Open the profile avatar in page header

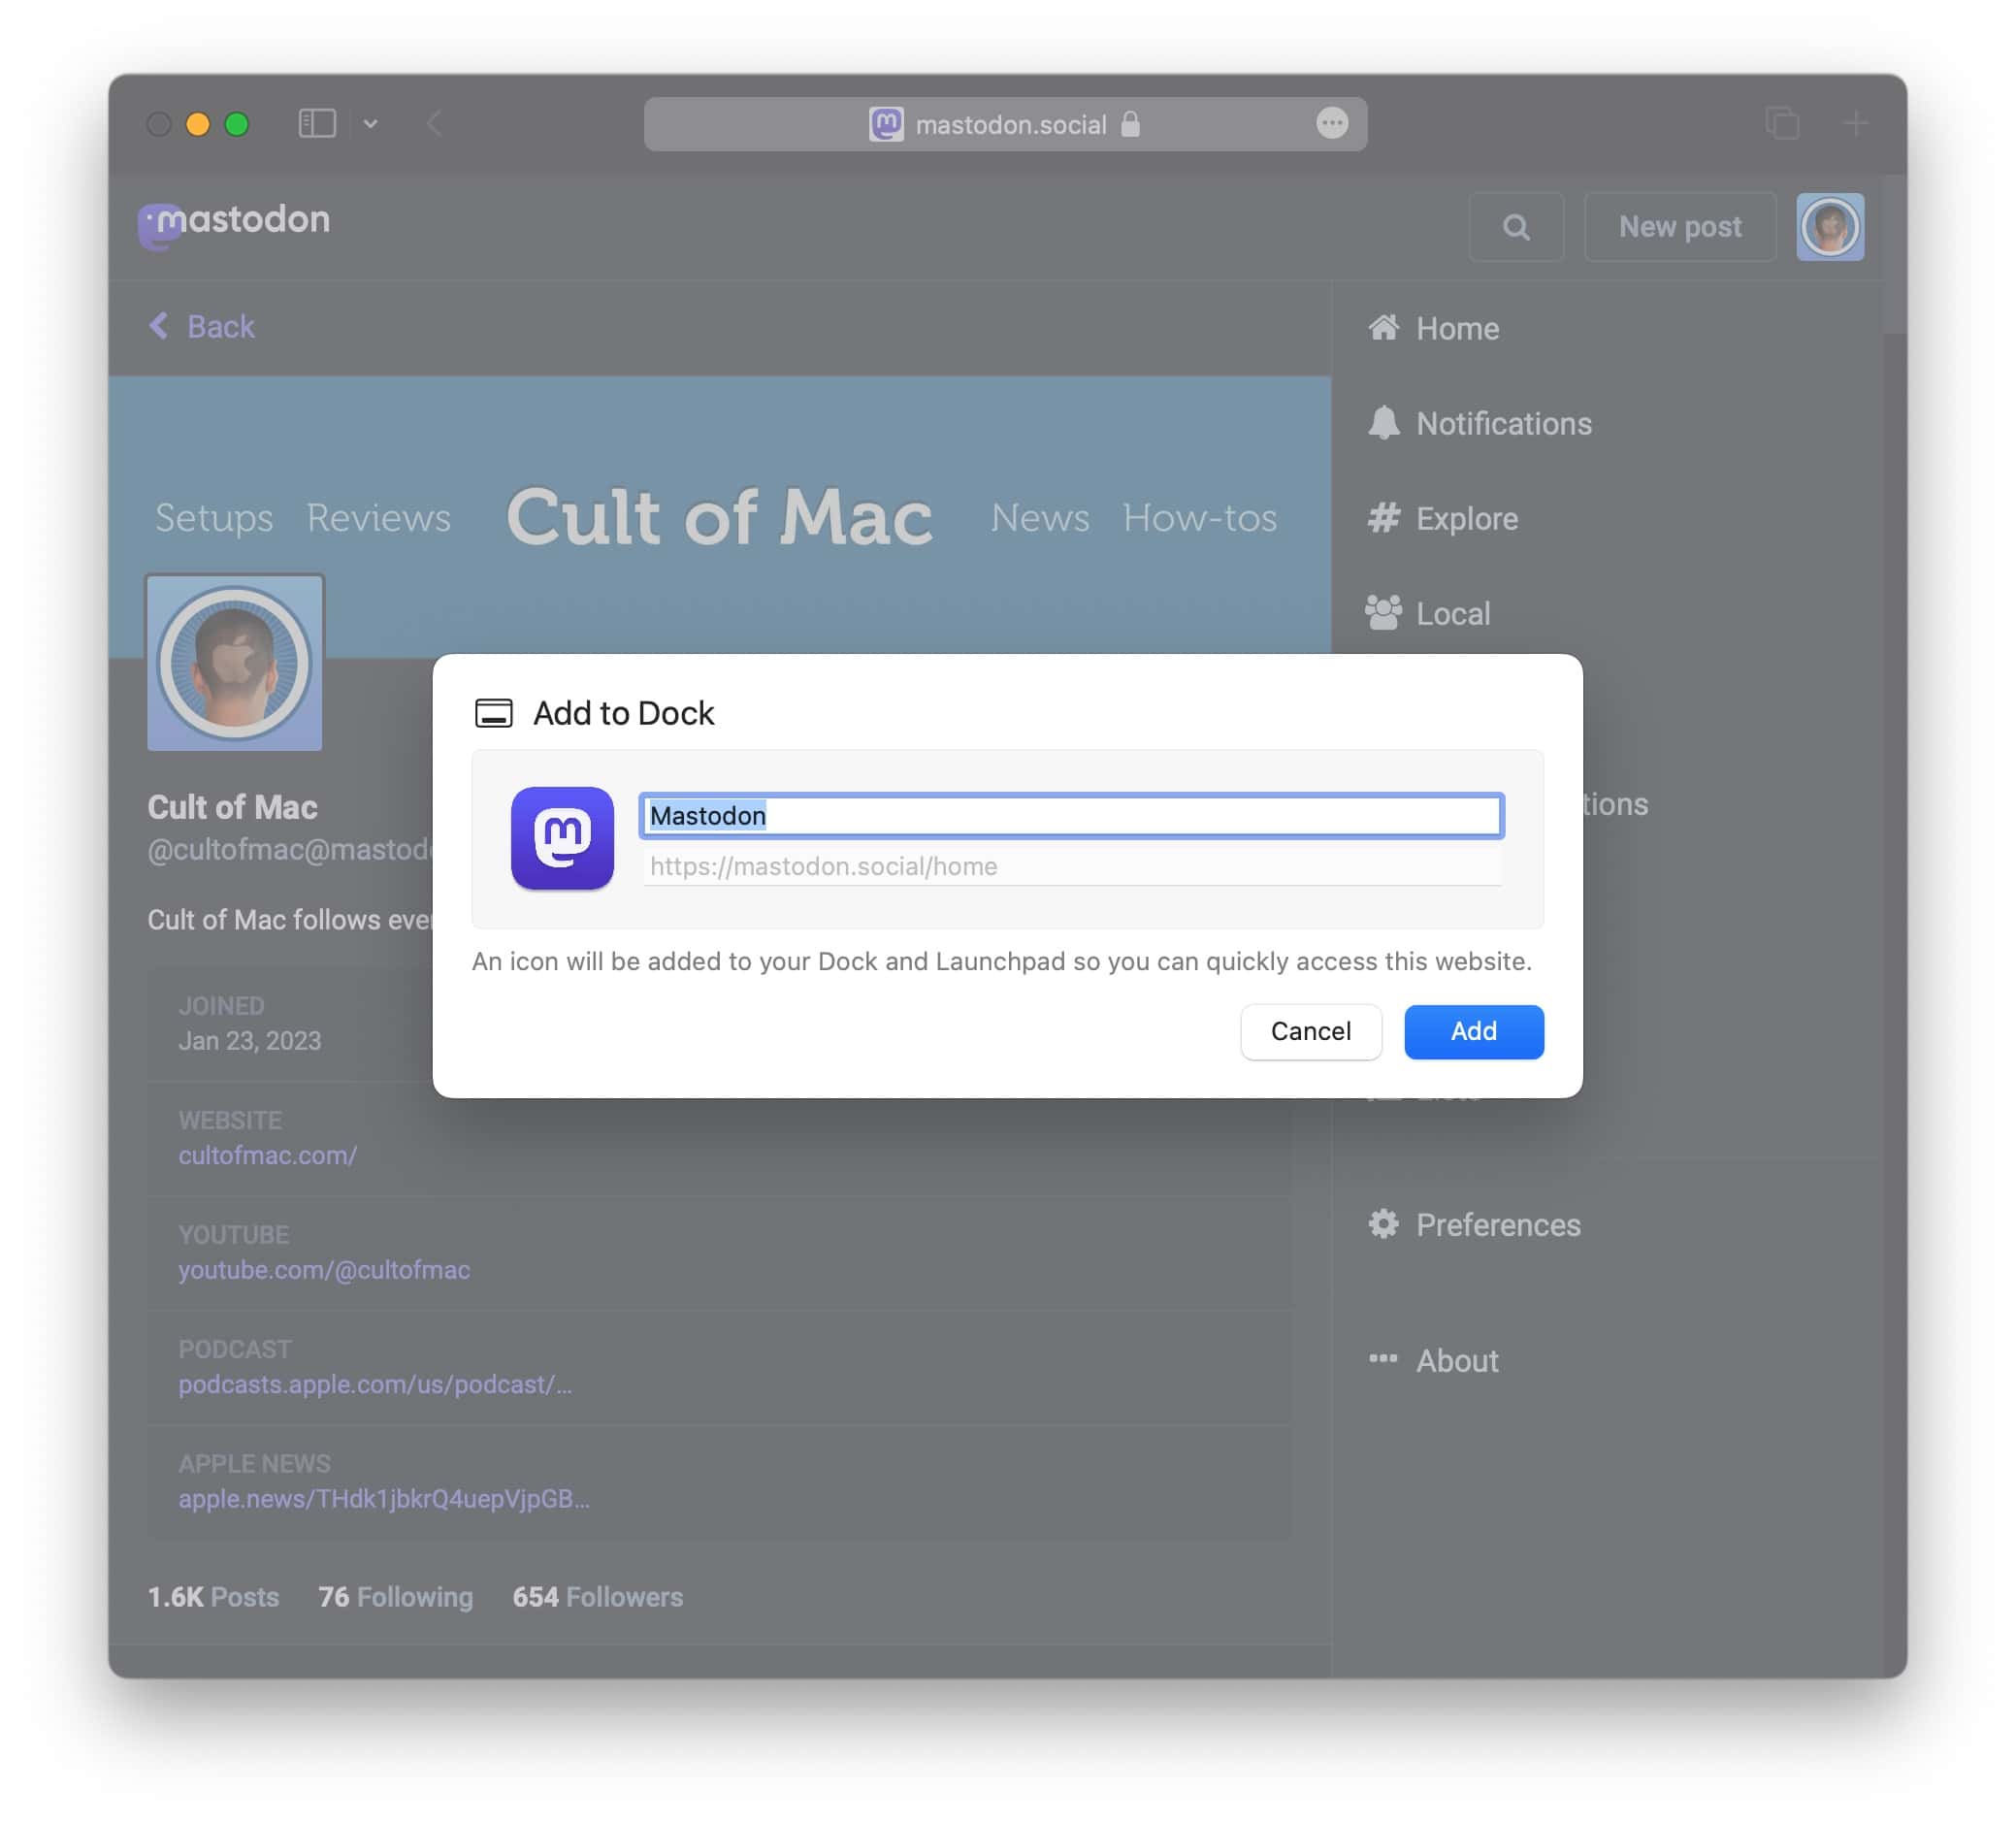pyautogui.click(x=1829, y=227)
